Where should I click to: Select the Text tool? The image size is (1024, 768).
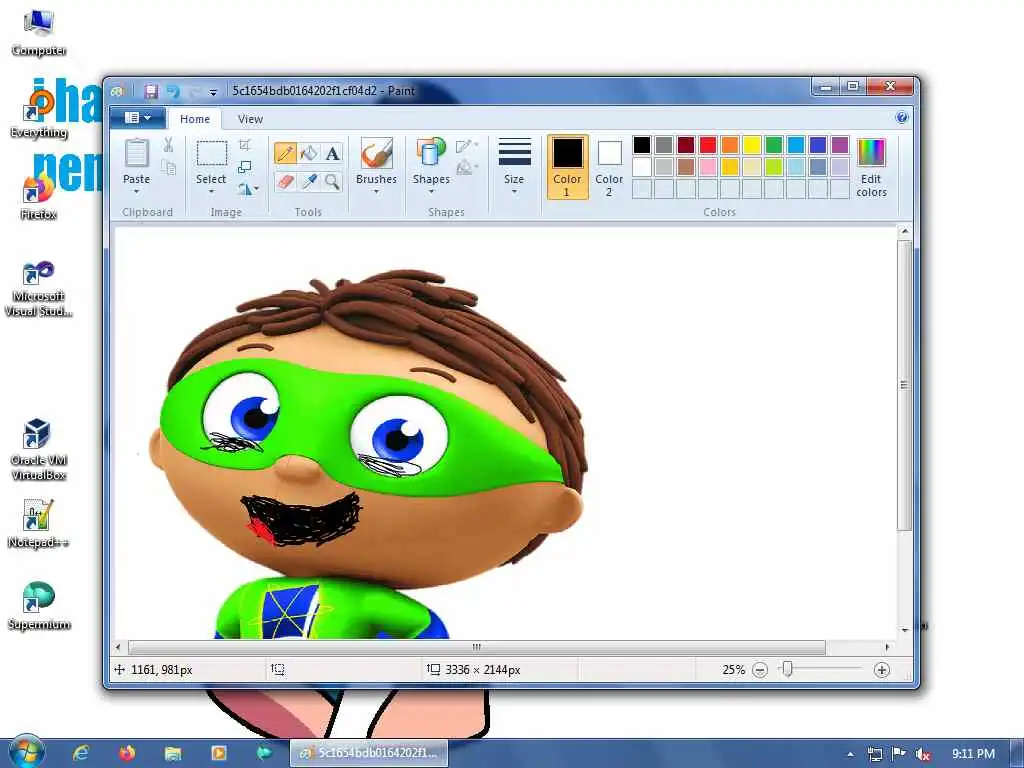point(332,153)
